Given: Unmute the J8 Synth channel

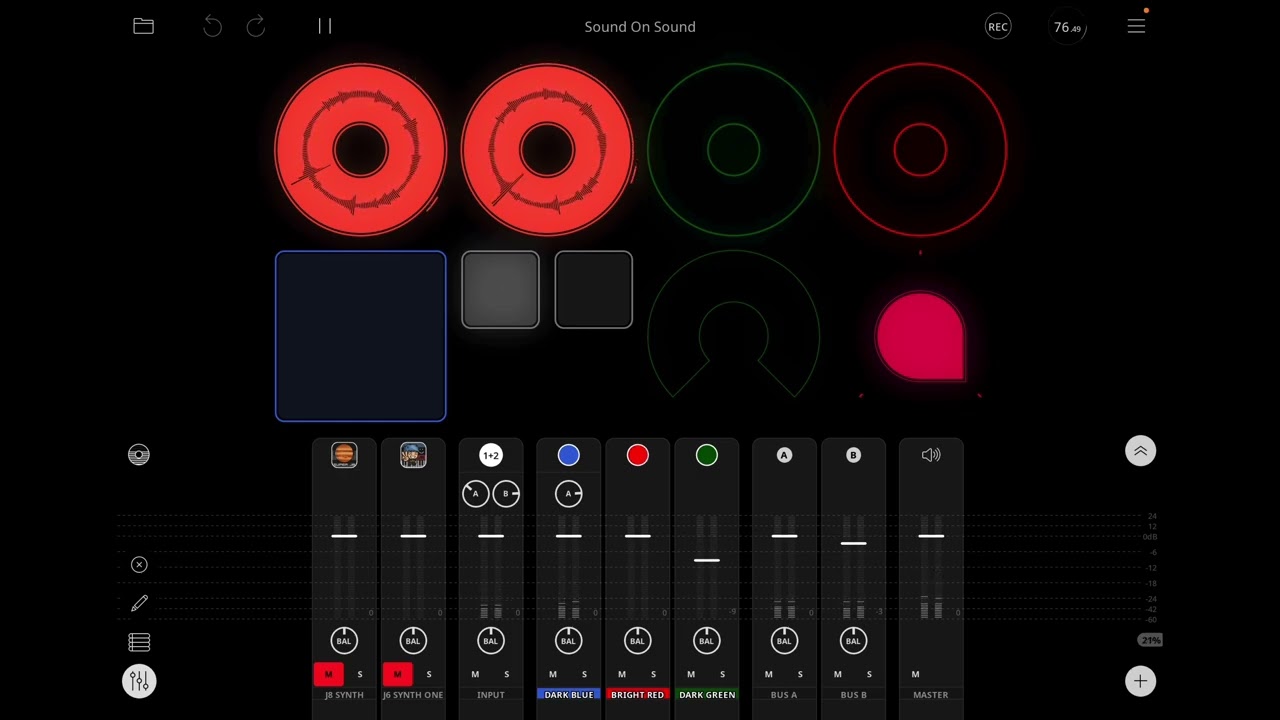Looking at the screenshot, I should point(328,674).
